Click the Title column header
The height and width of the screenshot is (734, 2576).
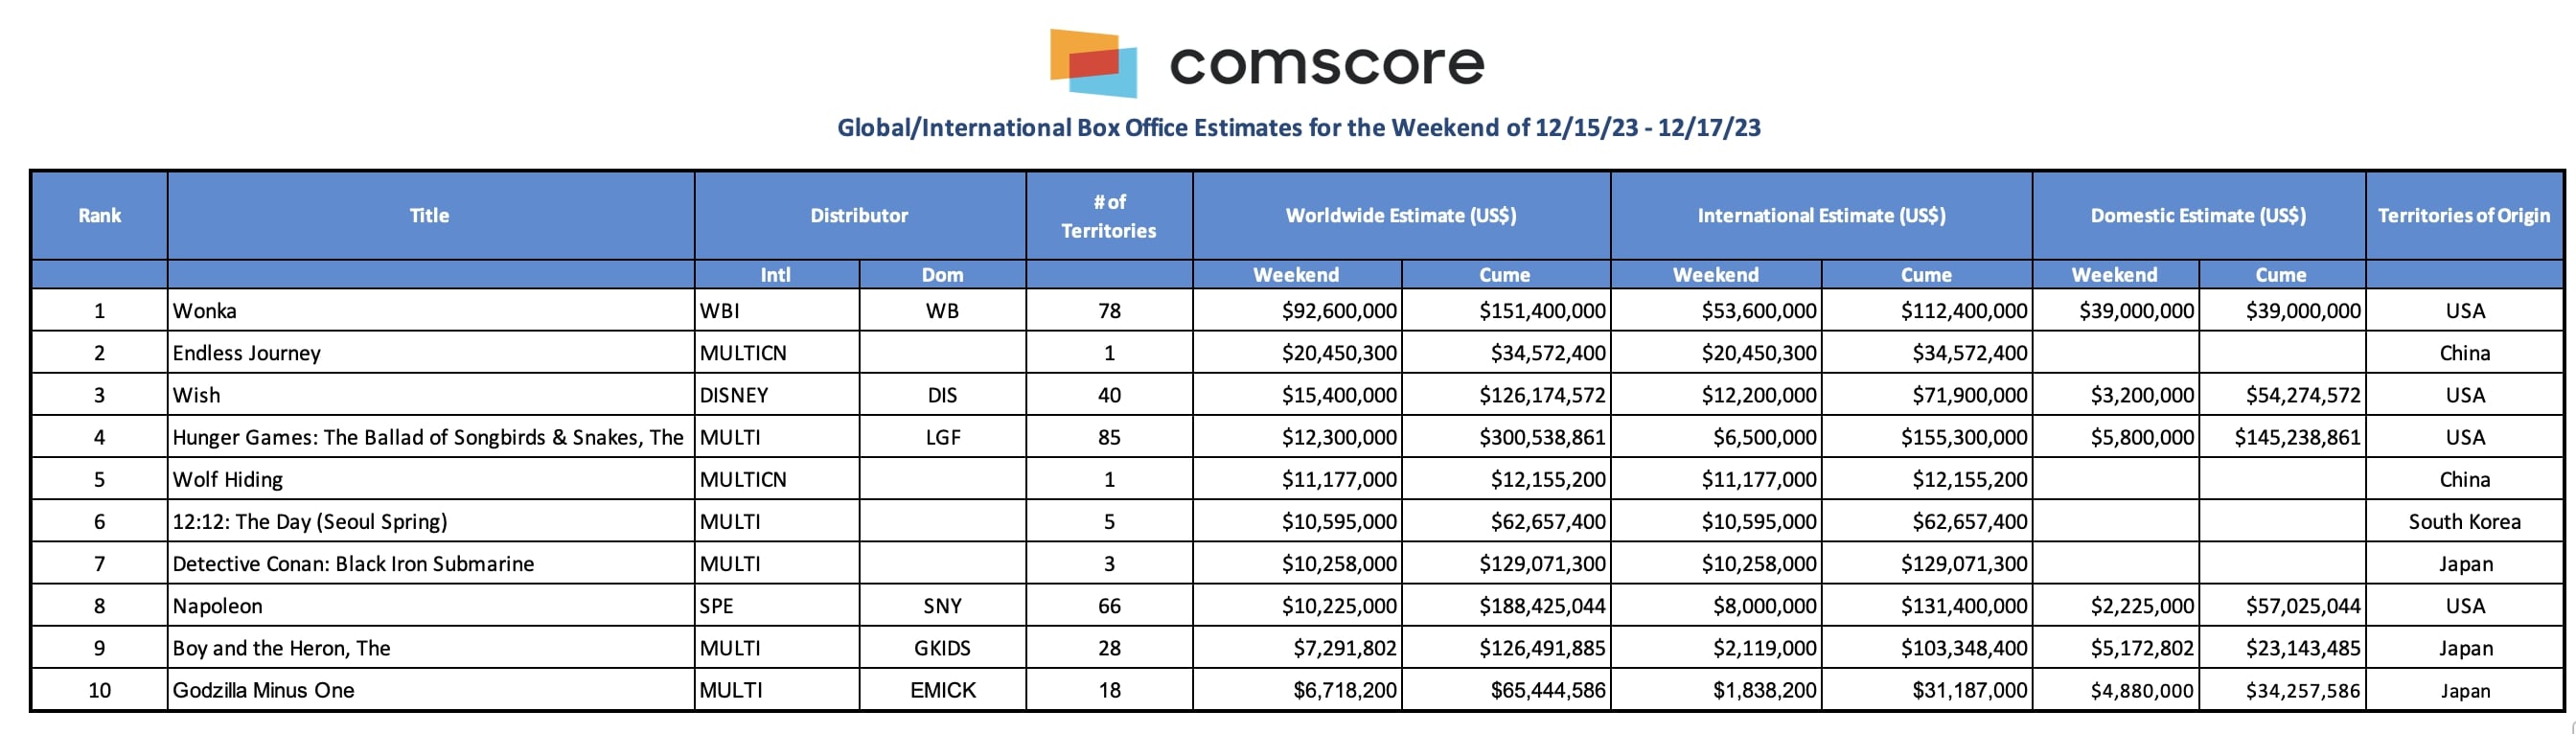coord(430,216)
